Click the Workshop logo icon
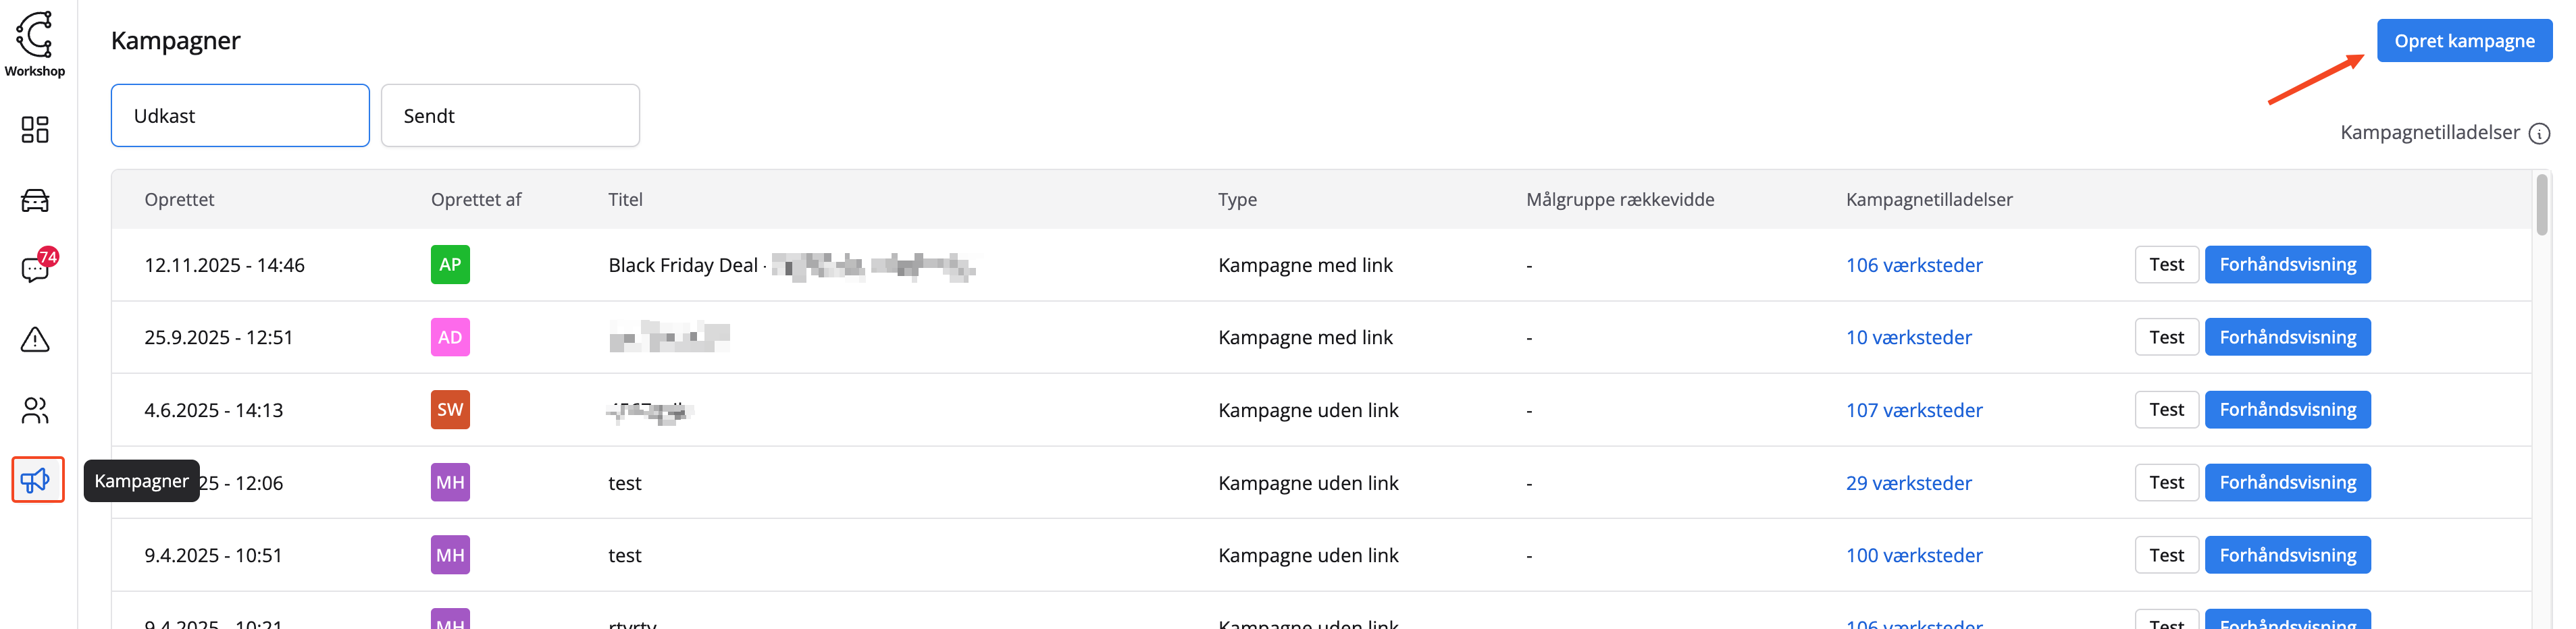Viewport: 2576px width, 629px height. tap(35, 36)
